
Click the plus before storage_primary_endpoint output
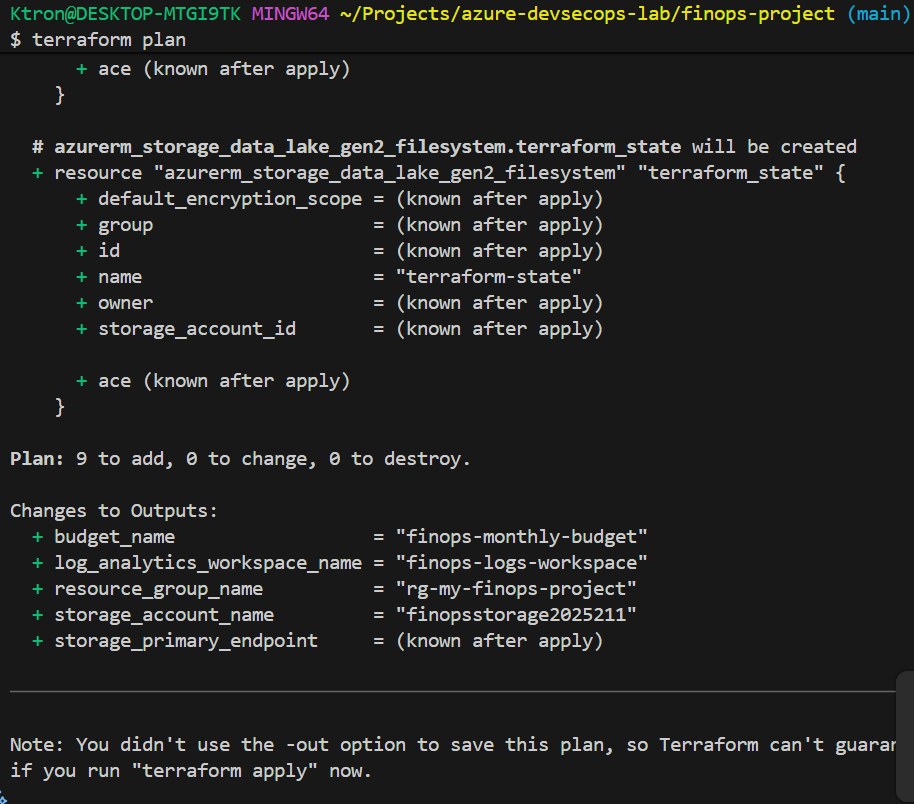pos(38,641)
